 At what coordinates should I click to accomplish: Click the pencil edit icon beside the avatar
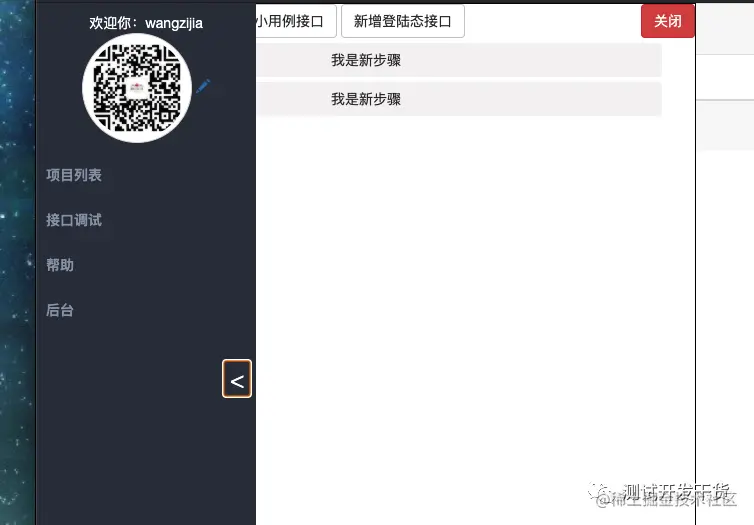tap(203, 87)
